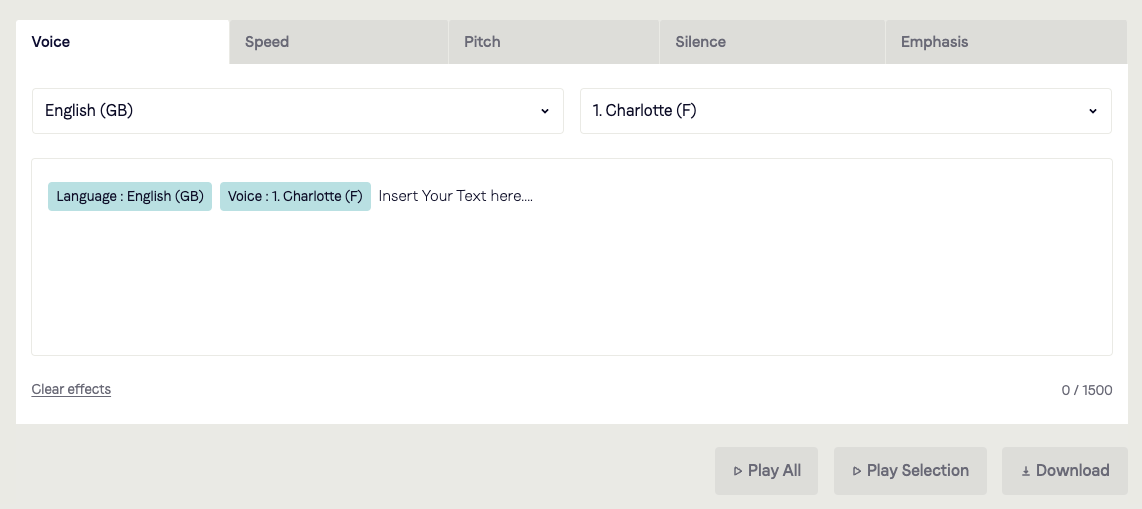Viewport: 1142px width, 509px height.
Task: Click the play triangle icon in Play All
Action: pos(737,471)
